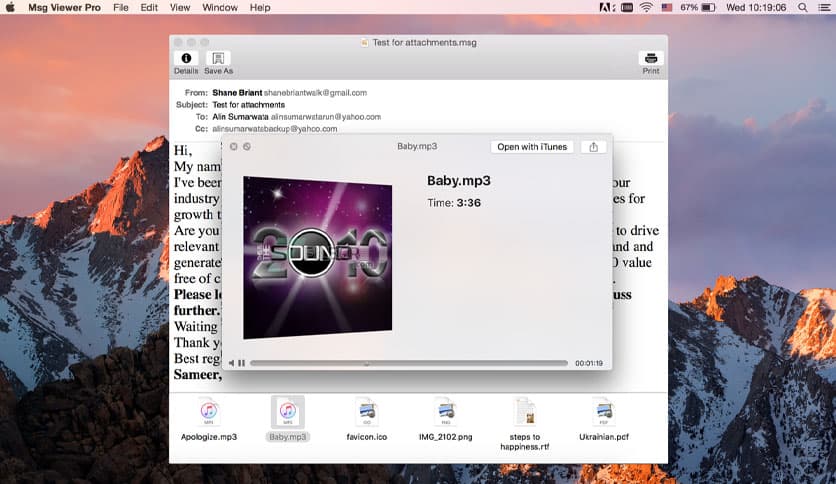Click the recipient name Alin Sumarwata
The width and height of the screenshot is (836, 484).
click(x=240, y=117)
